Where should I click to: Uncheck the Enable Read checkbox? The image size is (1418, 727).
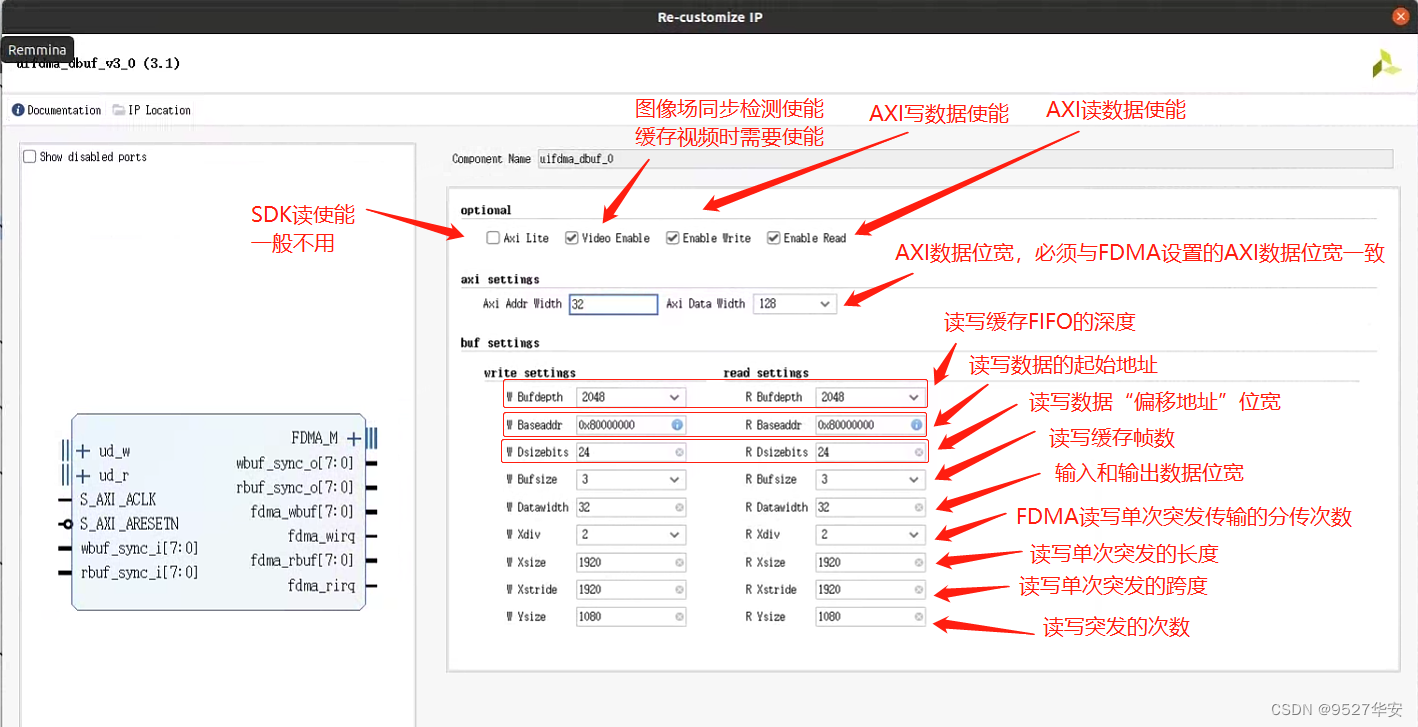[x=773, y=238]
